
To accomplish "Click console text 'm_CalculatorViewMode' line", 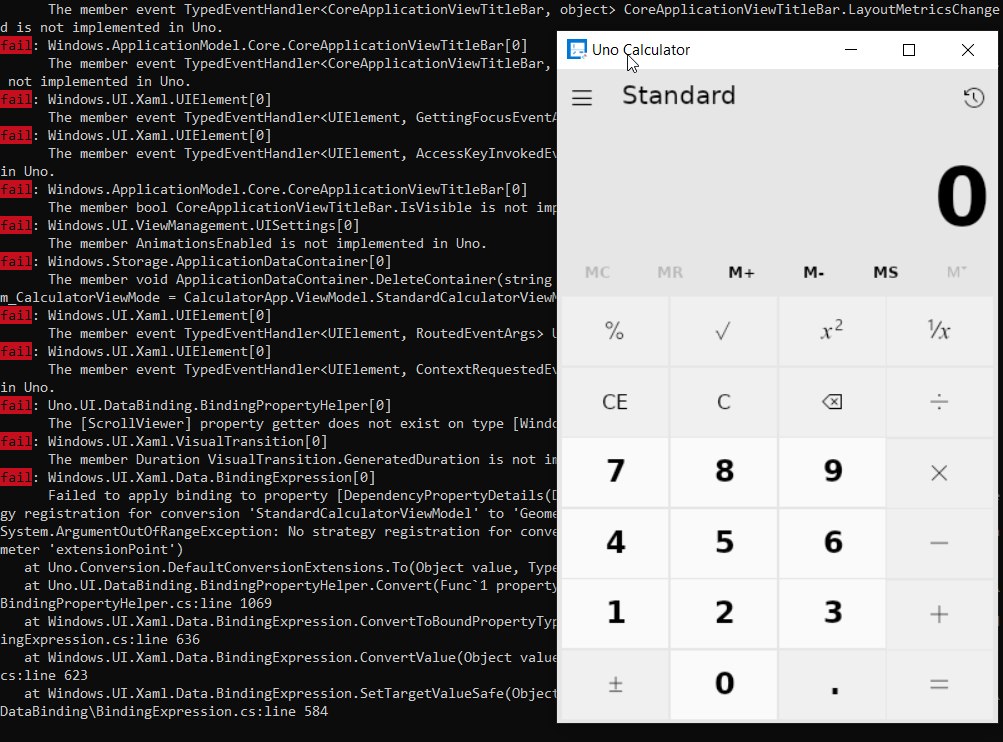I will coord(278,297).
